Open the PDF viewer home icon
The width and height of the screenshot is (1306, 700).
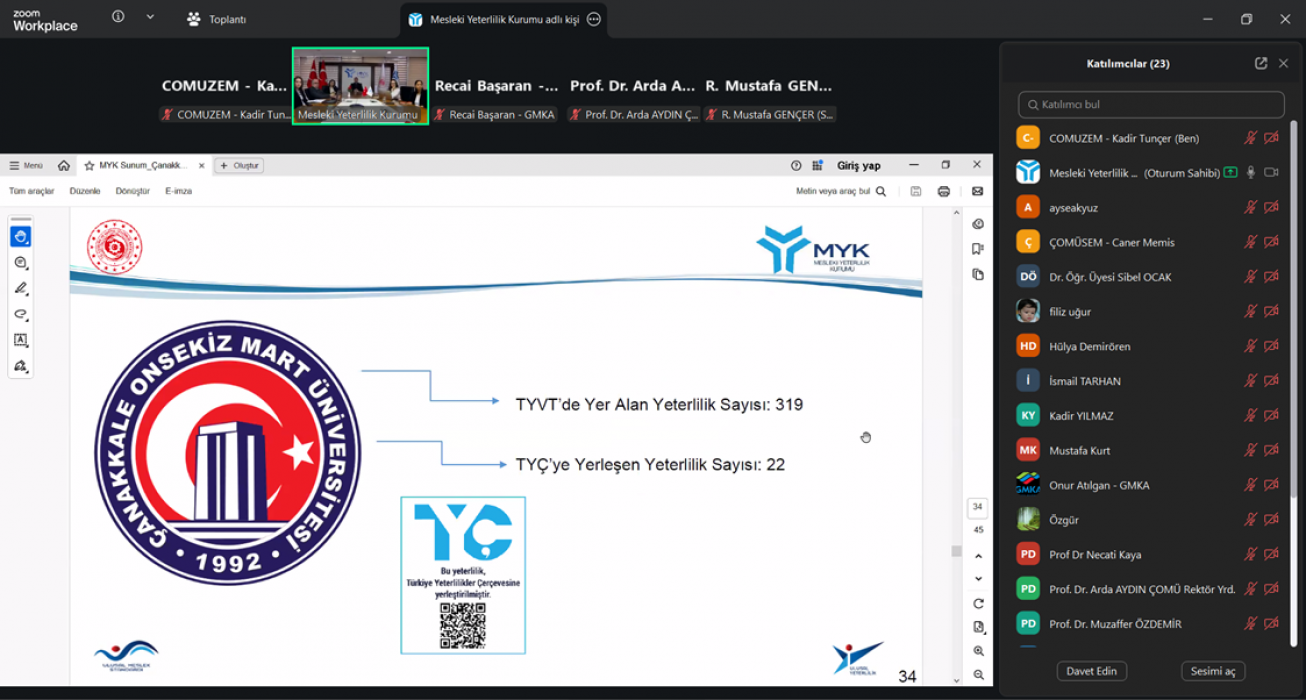pyautogui.click(x=64, y=166)
